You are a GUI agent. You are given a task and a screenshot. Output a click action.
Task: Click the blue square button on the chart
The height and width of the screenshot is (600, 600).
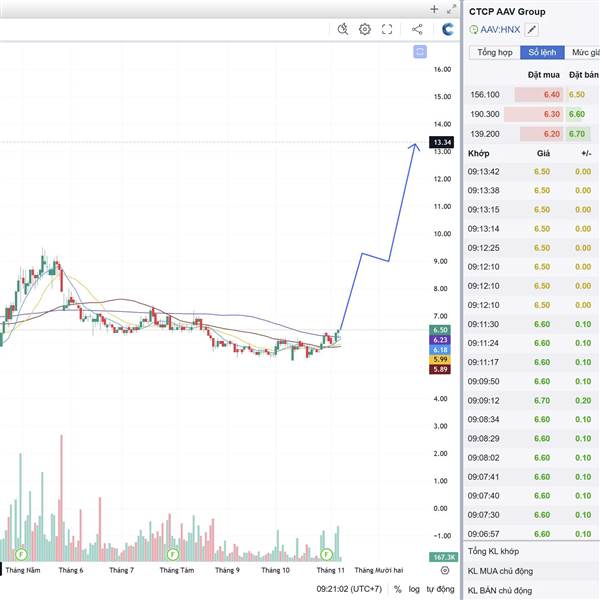pyautogui.click(x=420, y=52)
